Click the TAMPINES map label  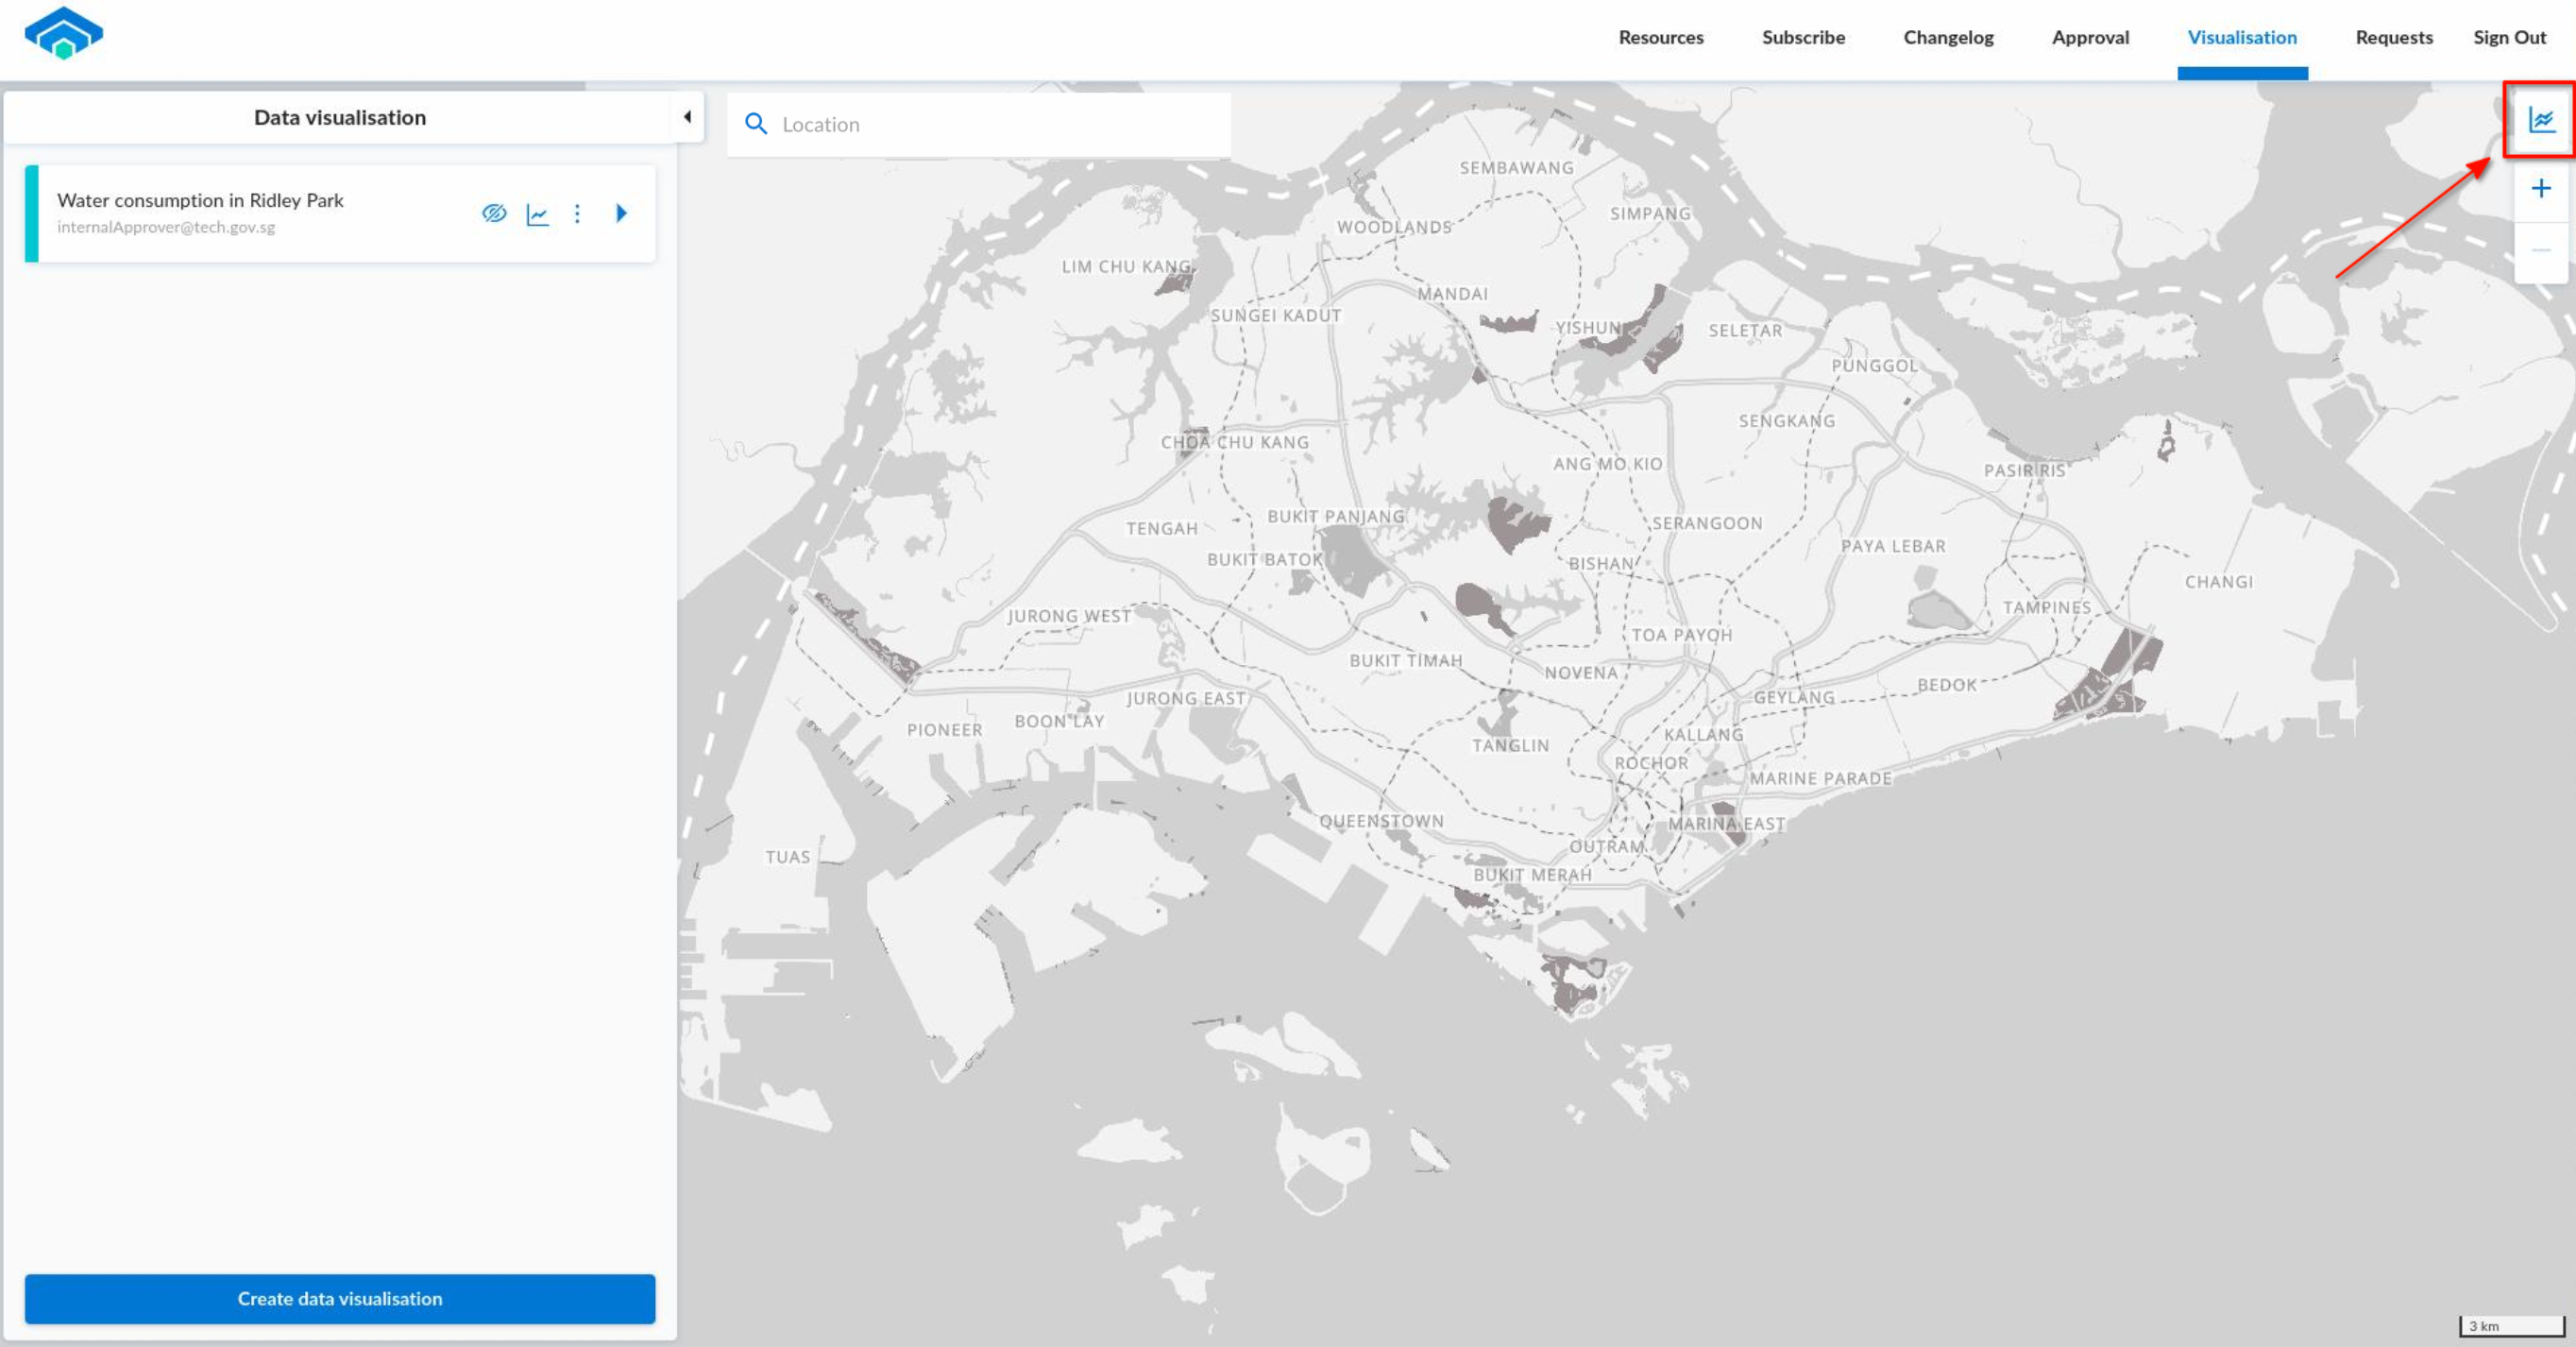[2046, 607]
